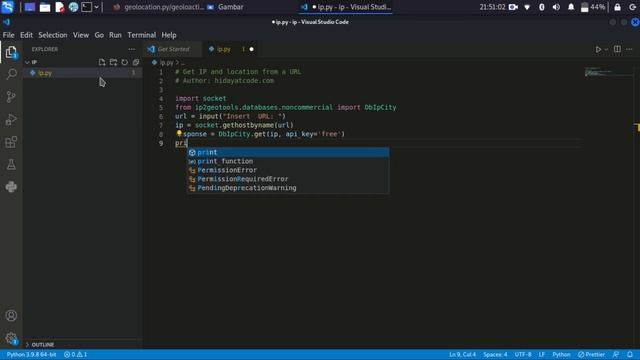Screen dimensions: 640x360
Task: Open editor more actions menu
Action: (629, 49)
